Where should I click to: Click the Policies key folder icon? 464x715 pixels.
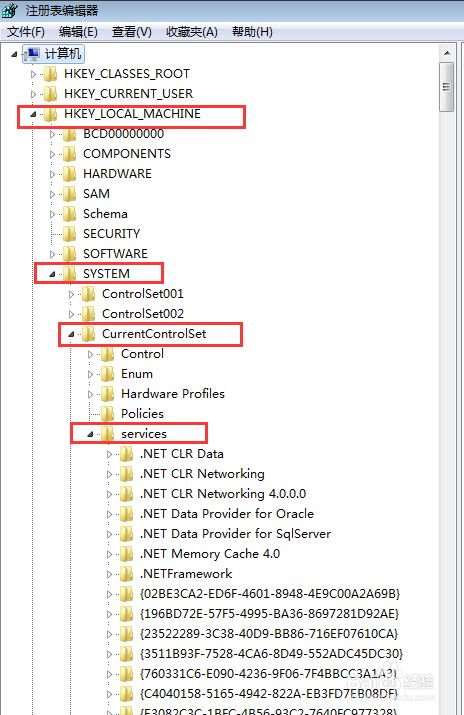[108, 414]
